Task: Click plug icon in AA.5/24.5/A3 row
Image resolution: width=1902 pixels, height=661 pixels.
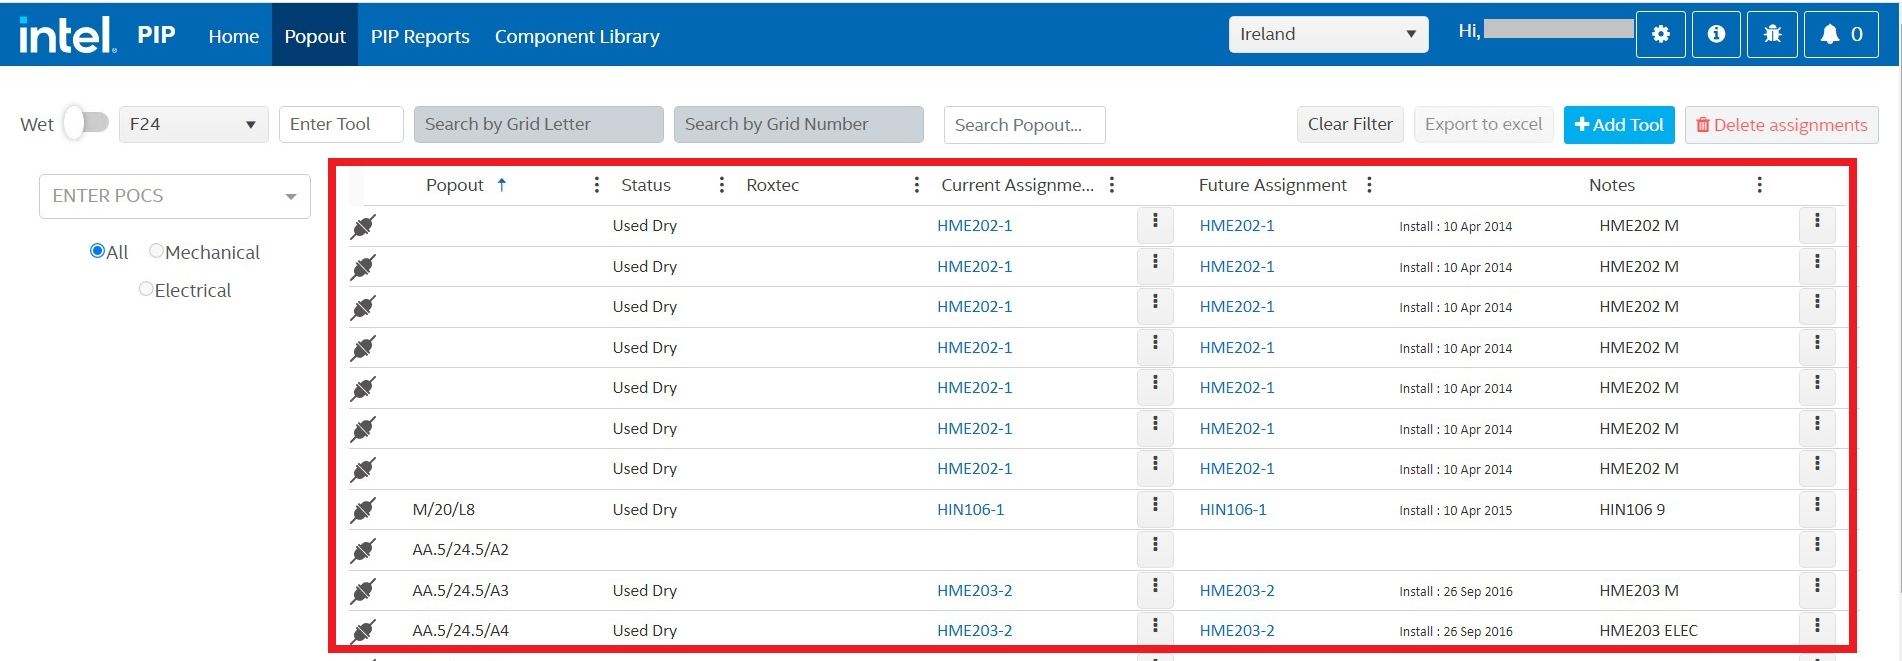Action: coord(363,591)
